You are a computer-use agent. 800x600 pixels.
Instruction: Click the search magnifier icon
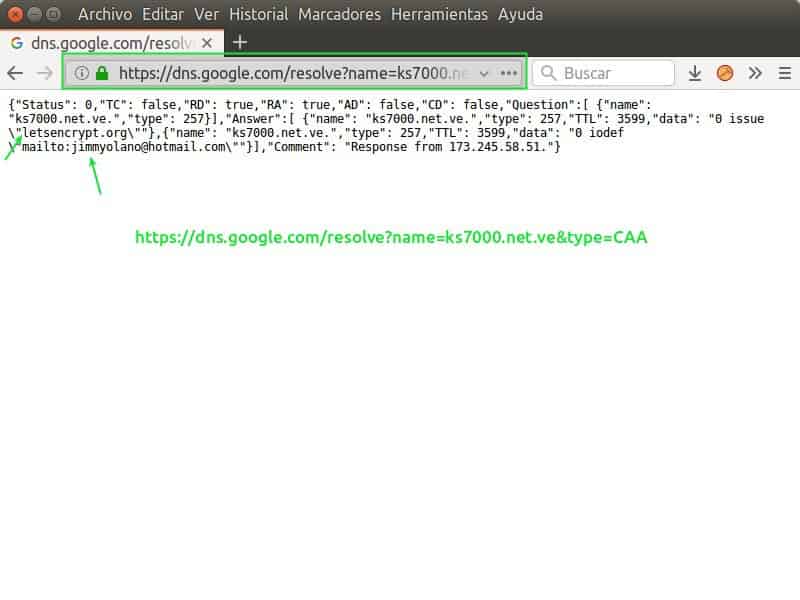click(548, 73)
